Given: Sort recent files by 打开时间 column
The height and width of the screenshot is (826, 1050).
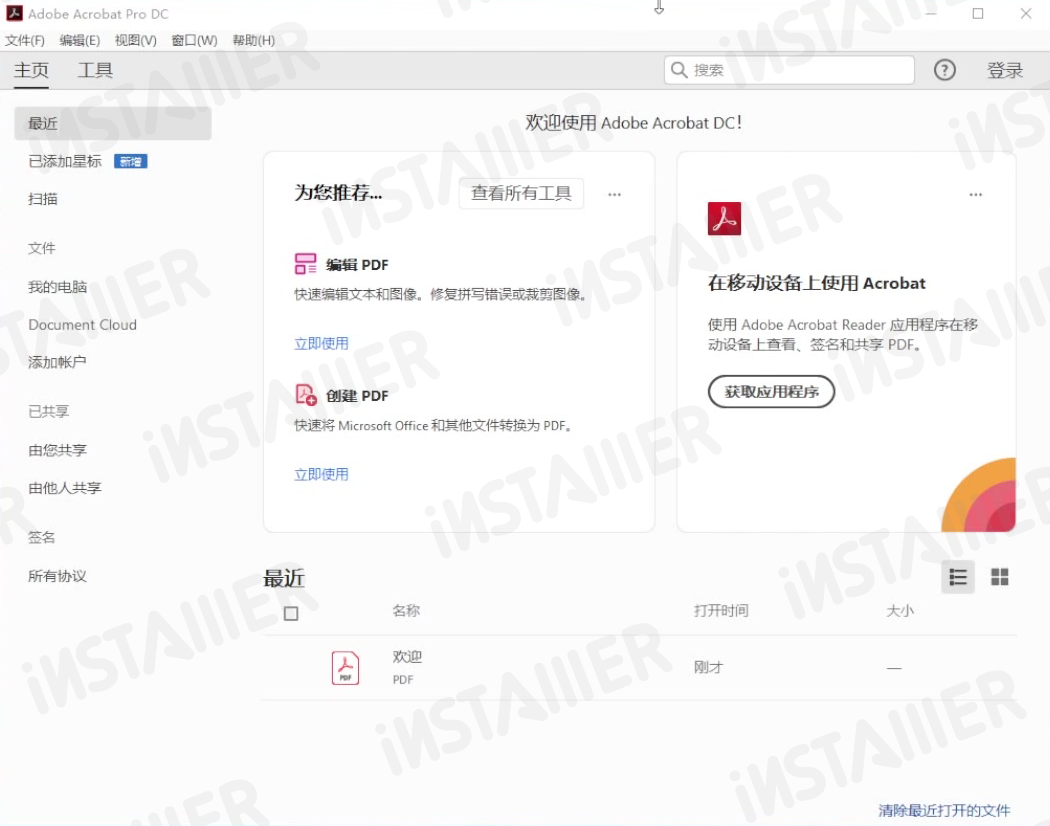Looking at the screenshot, I should pyautogui.click(x=721, y=610).
